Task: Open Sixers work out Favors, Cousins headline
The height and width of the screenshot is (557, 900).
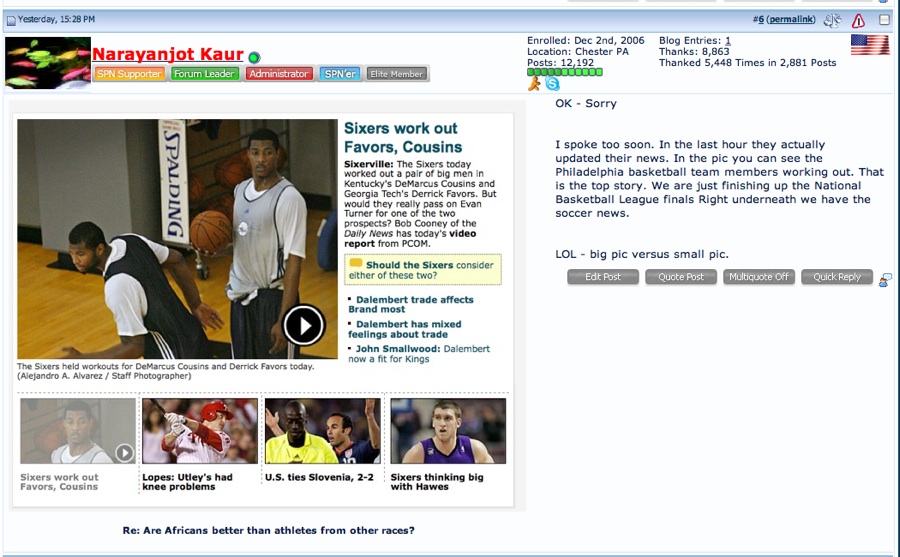Action: click(x=403, y=138)
